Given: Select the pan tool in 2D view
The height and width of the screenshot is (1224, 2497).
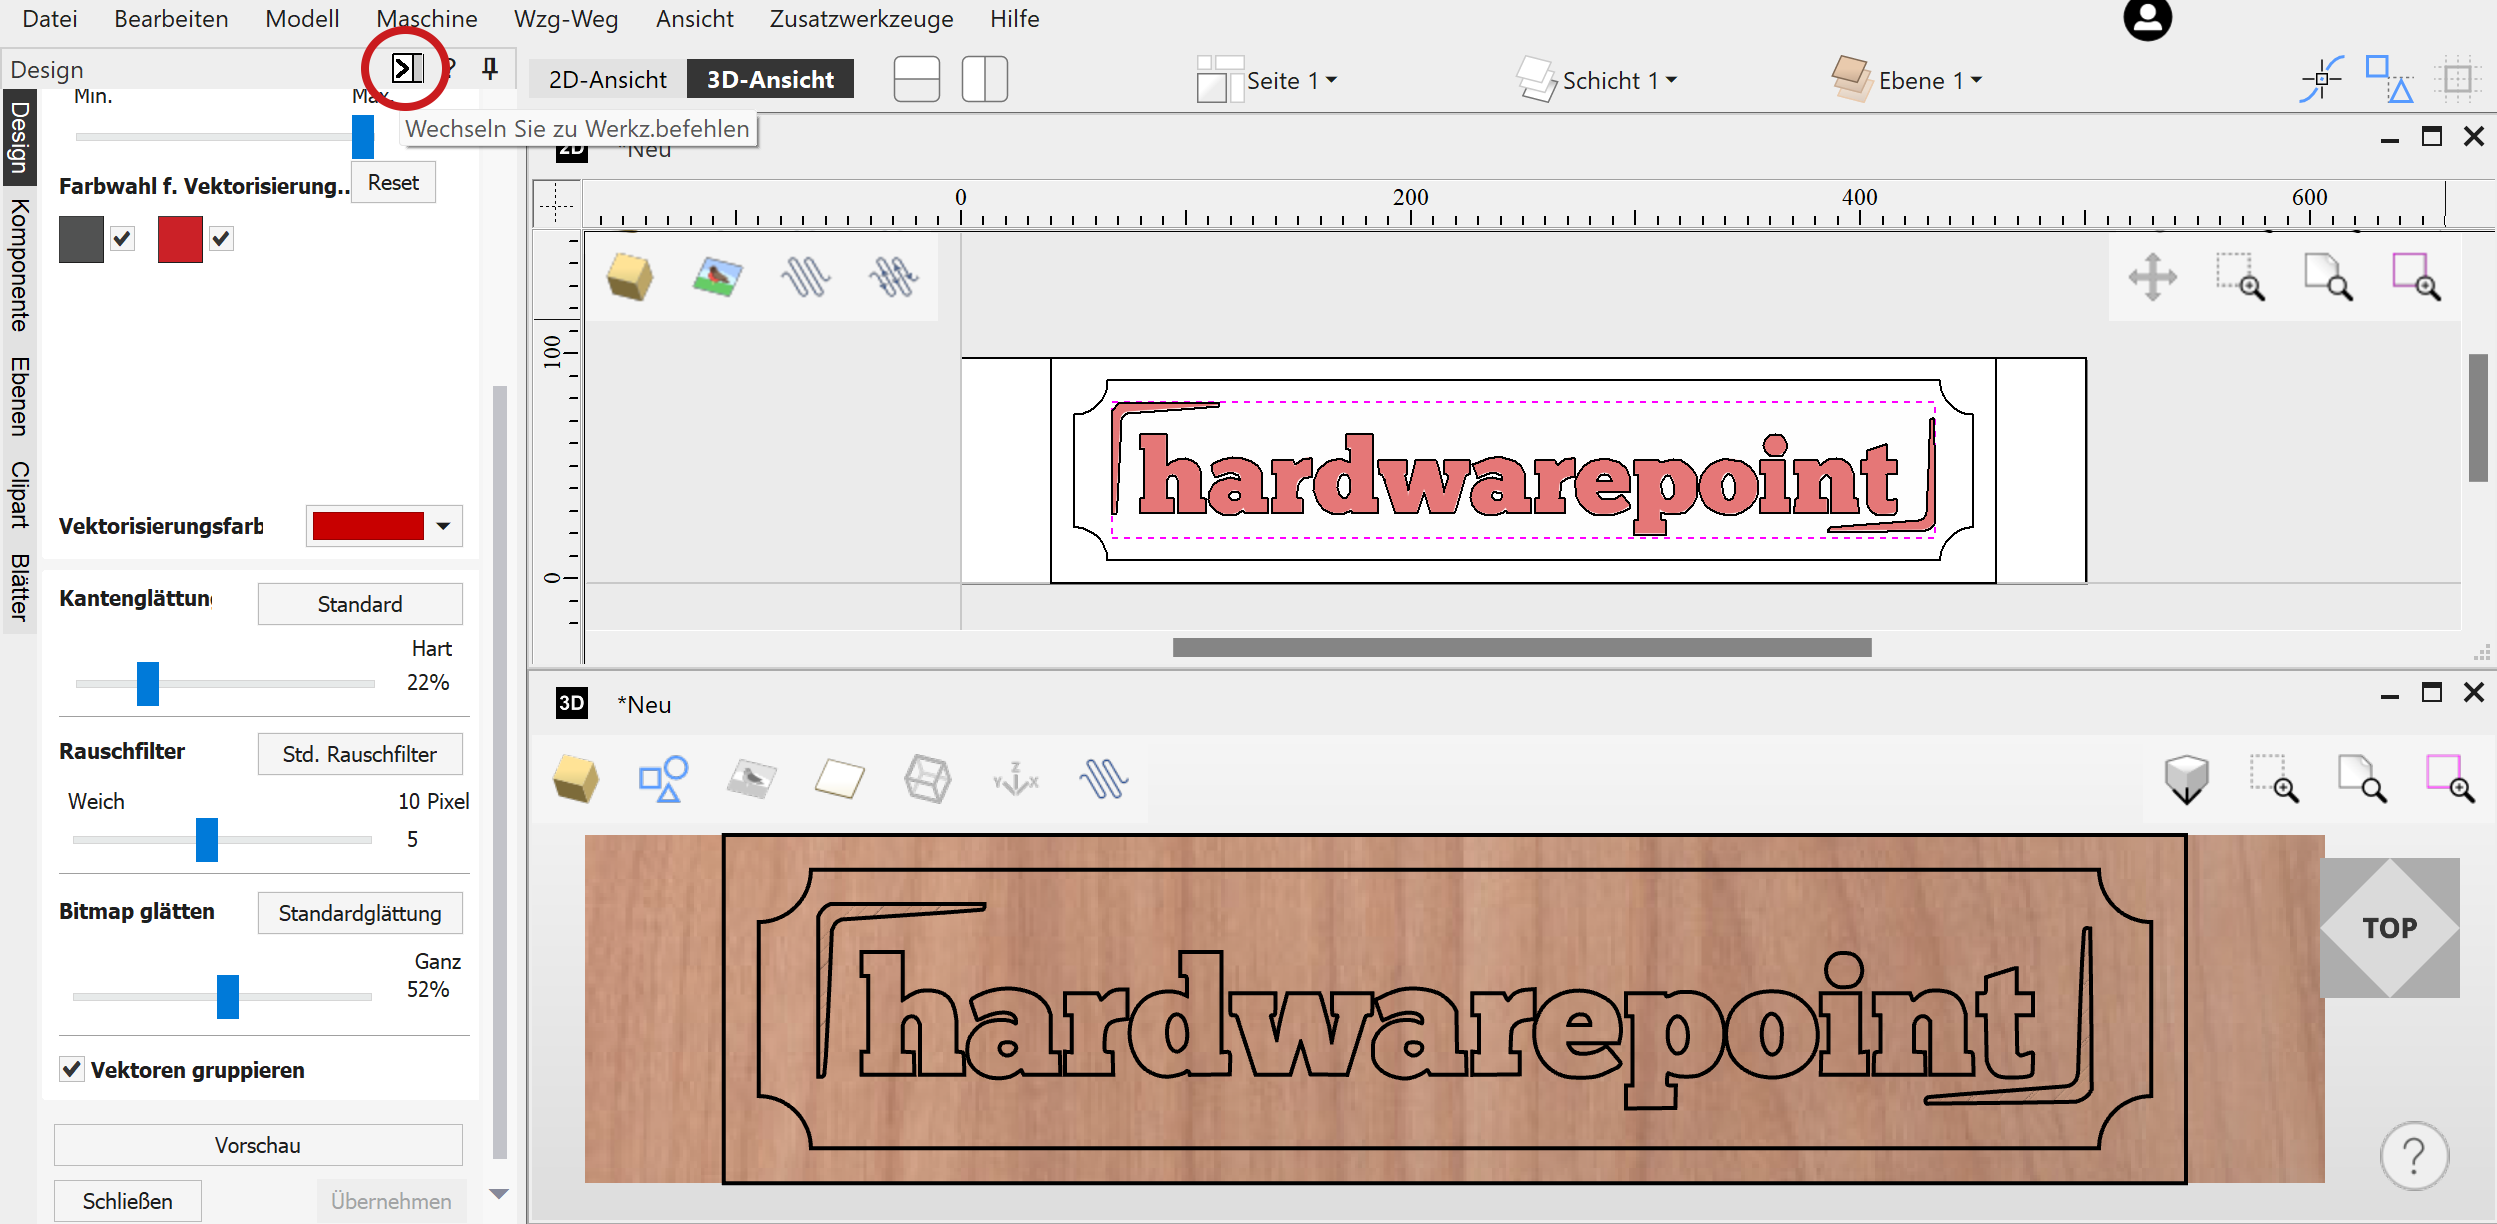Looking at the screenshot, I should [2152, 277].
